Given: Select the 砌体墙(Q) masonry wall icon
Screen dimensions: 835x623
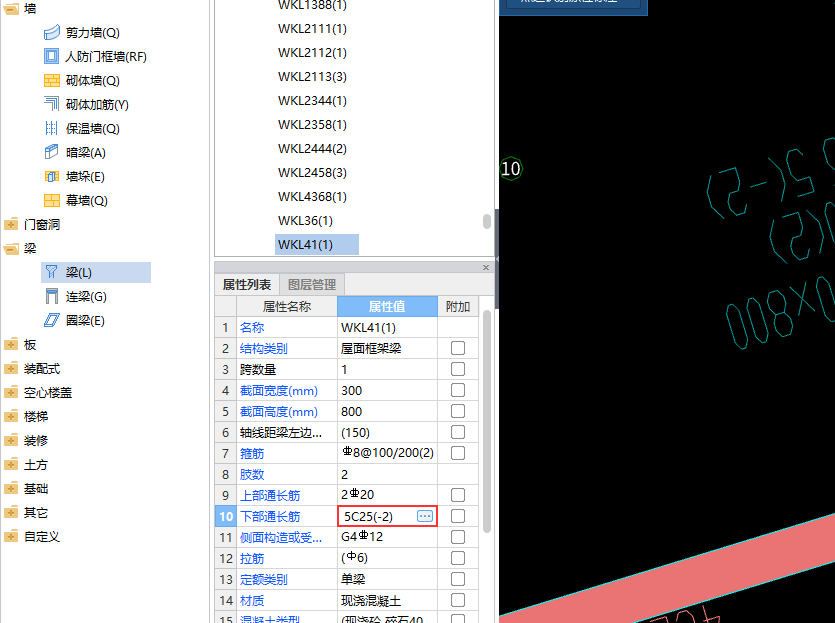Looking at the screenshot, I should [52, 80].
